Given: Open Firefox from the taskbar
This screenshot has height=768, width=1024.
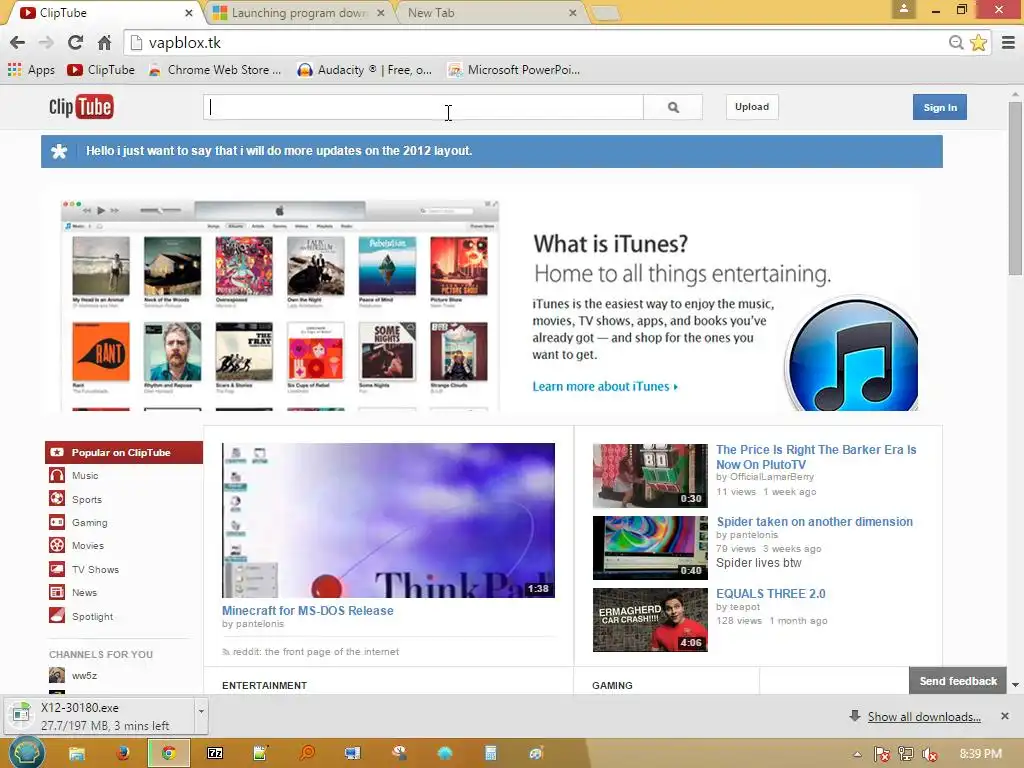Looking at the screenshot, I should (x=123, y=753).
